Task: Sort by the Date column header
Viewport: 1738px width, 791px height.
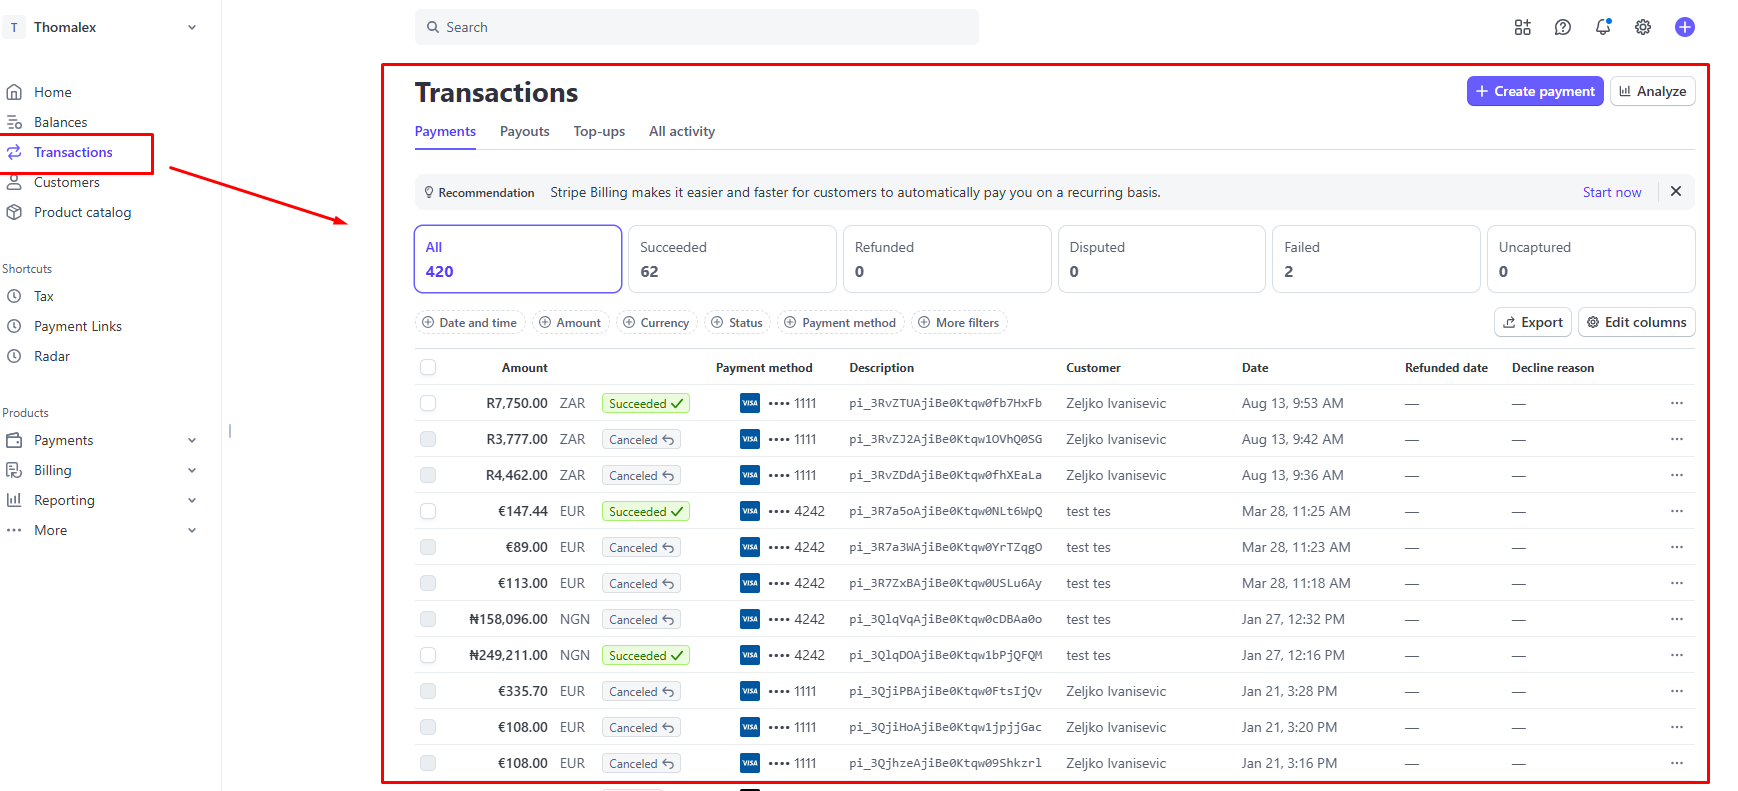Action: (x=1255, y=368)
